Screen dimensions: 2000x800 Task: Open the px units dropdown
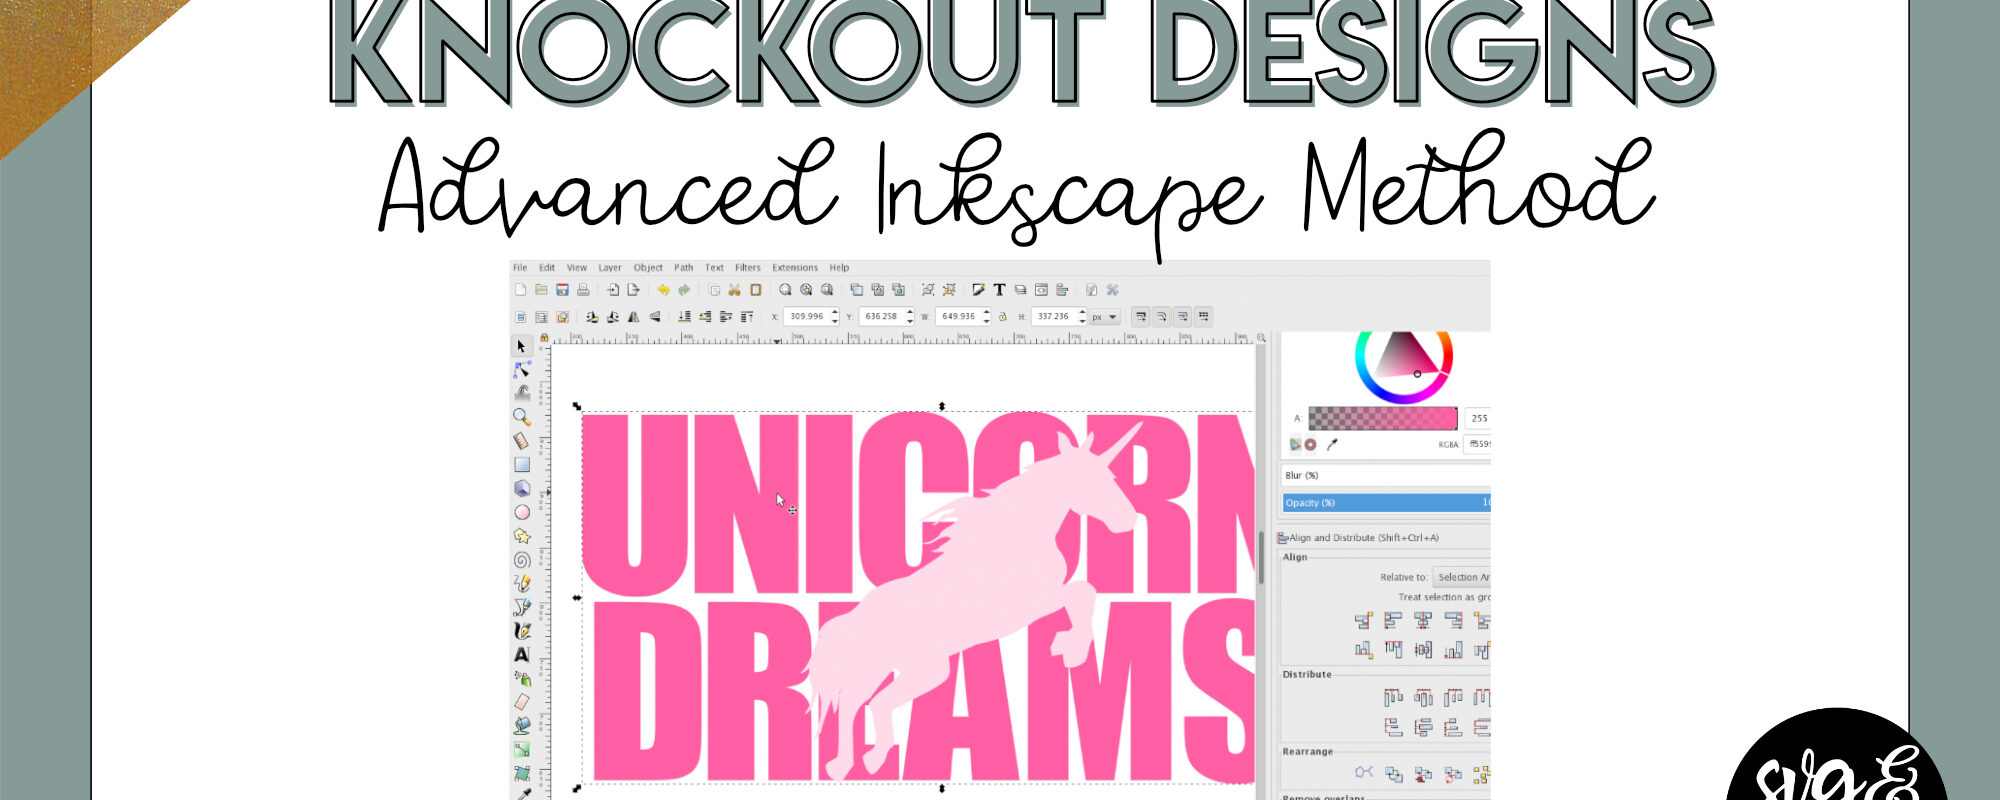coord(1105,316)
